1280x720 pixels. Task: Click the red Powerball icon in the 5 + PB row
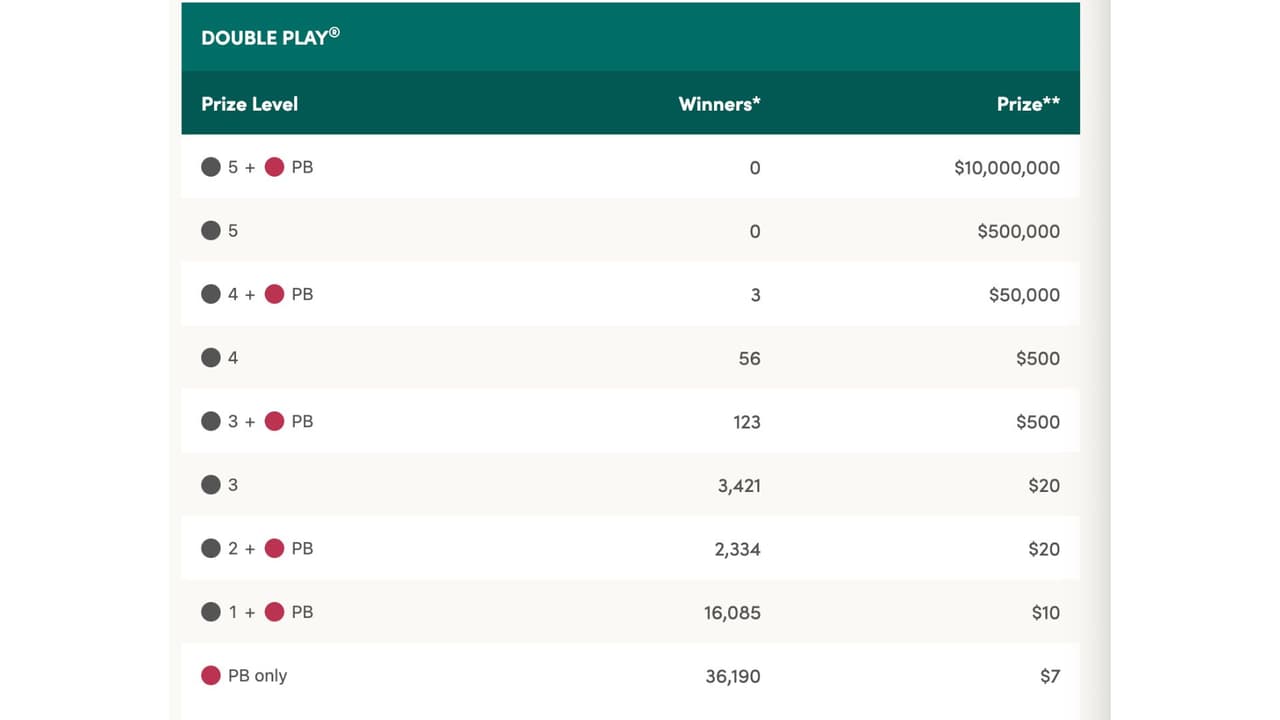tap(274, 167)
